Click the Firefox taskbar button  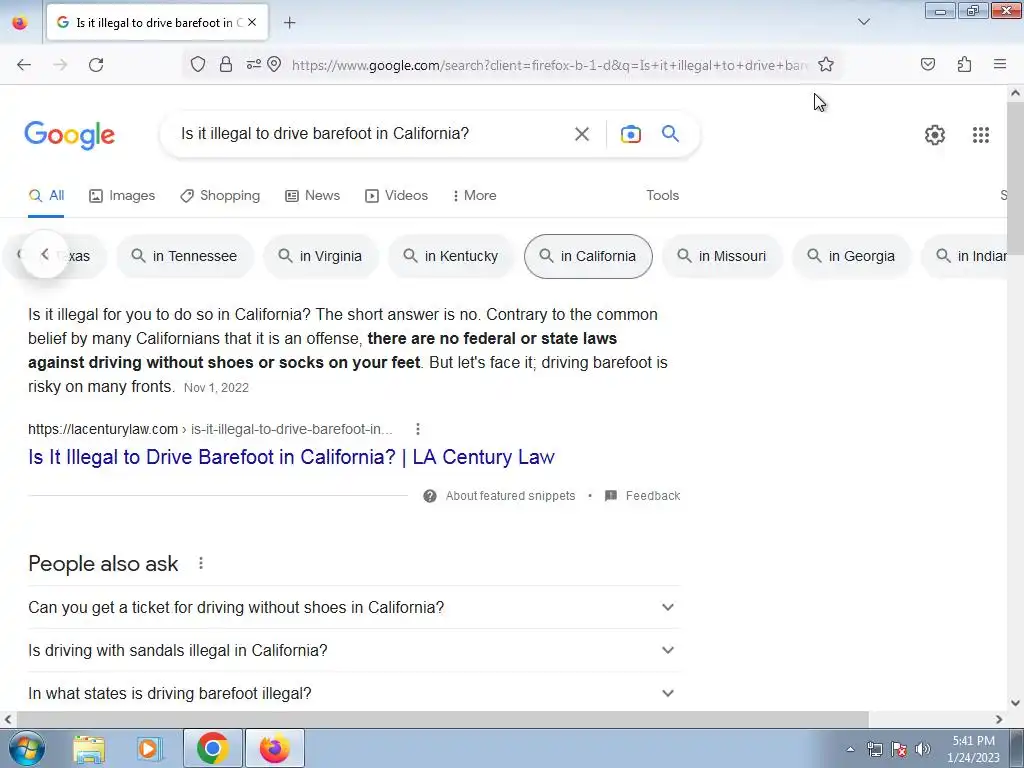[275, 748]
